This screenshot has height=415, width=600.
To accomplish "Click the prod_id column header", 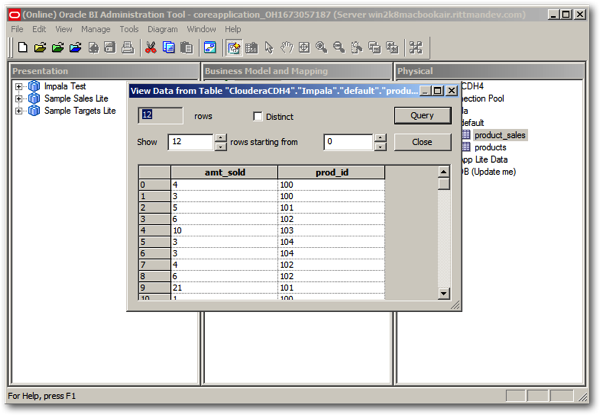I will [x=331, y=173].
